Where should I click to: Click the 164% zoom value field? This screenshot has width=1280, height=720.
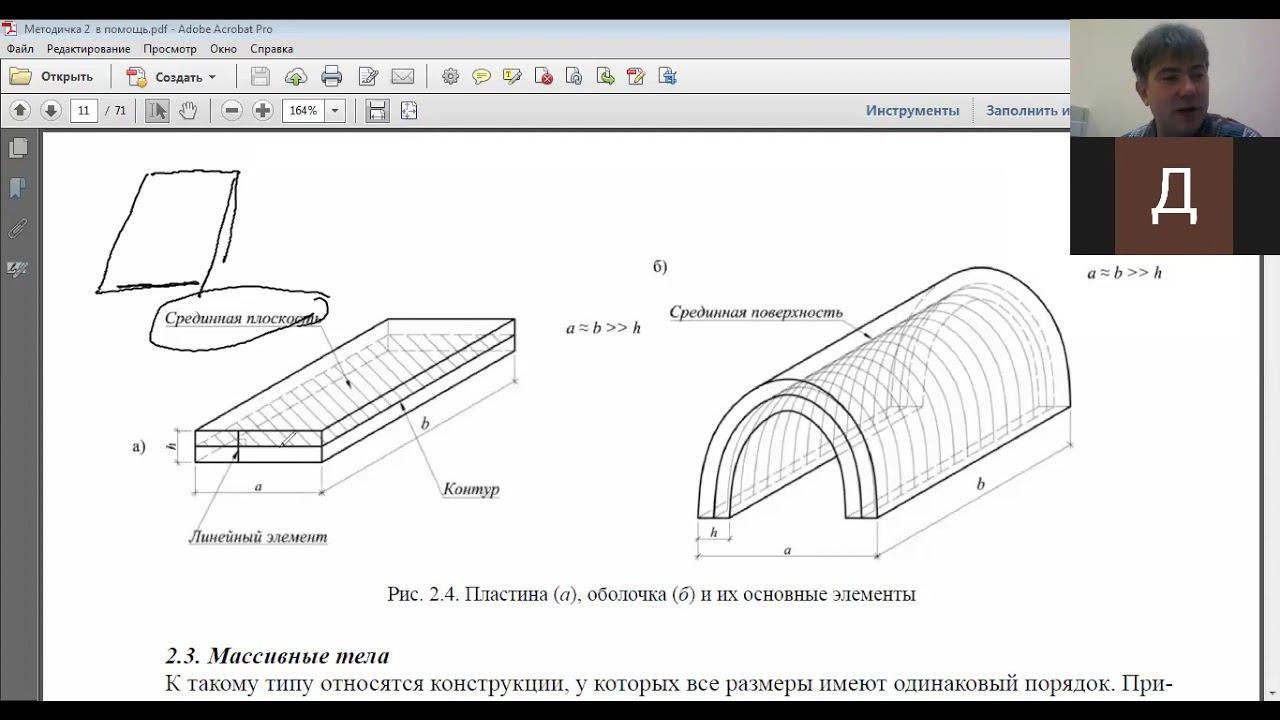pos(304,110)
